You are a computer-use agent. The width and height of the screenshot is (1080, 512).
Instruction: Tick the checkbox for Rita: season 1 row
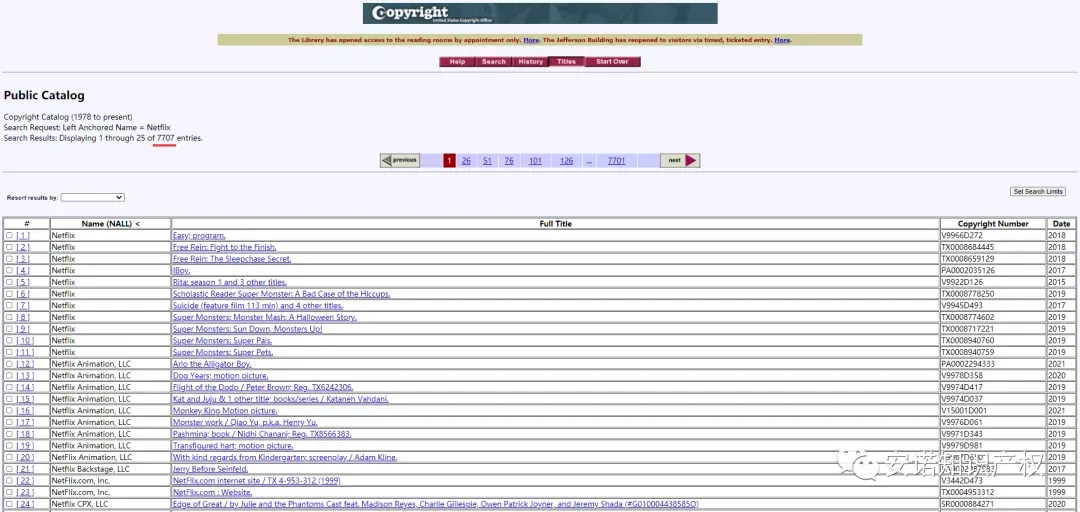(9, 283)
